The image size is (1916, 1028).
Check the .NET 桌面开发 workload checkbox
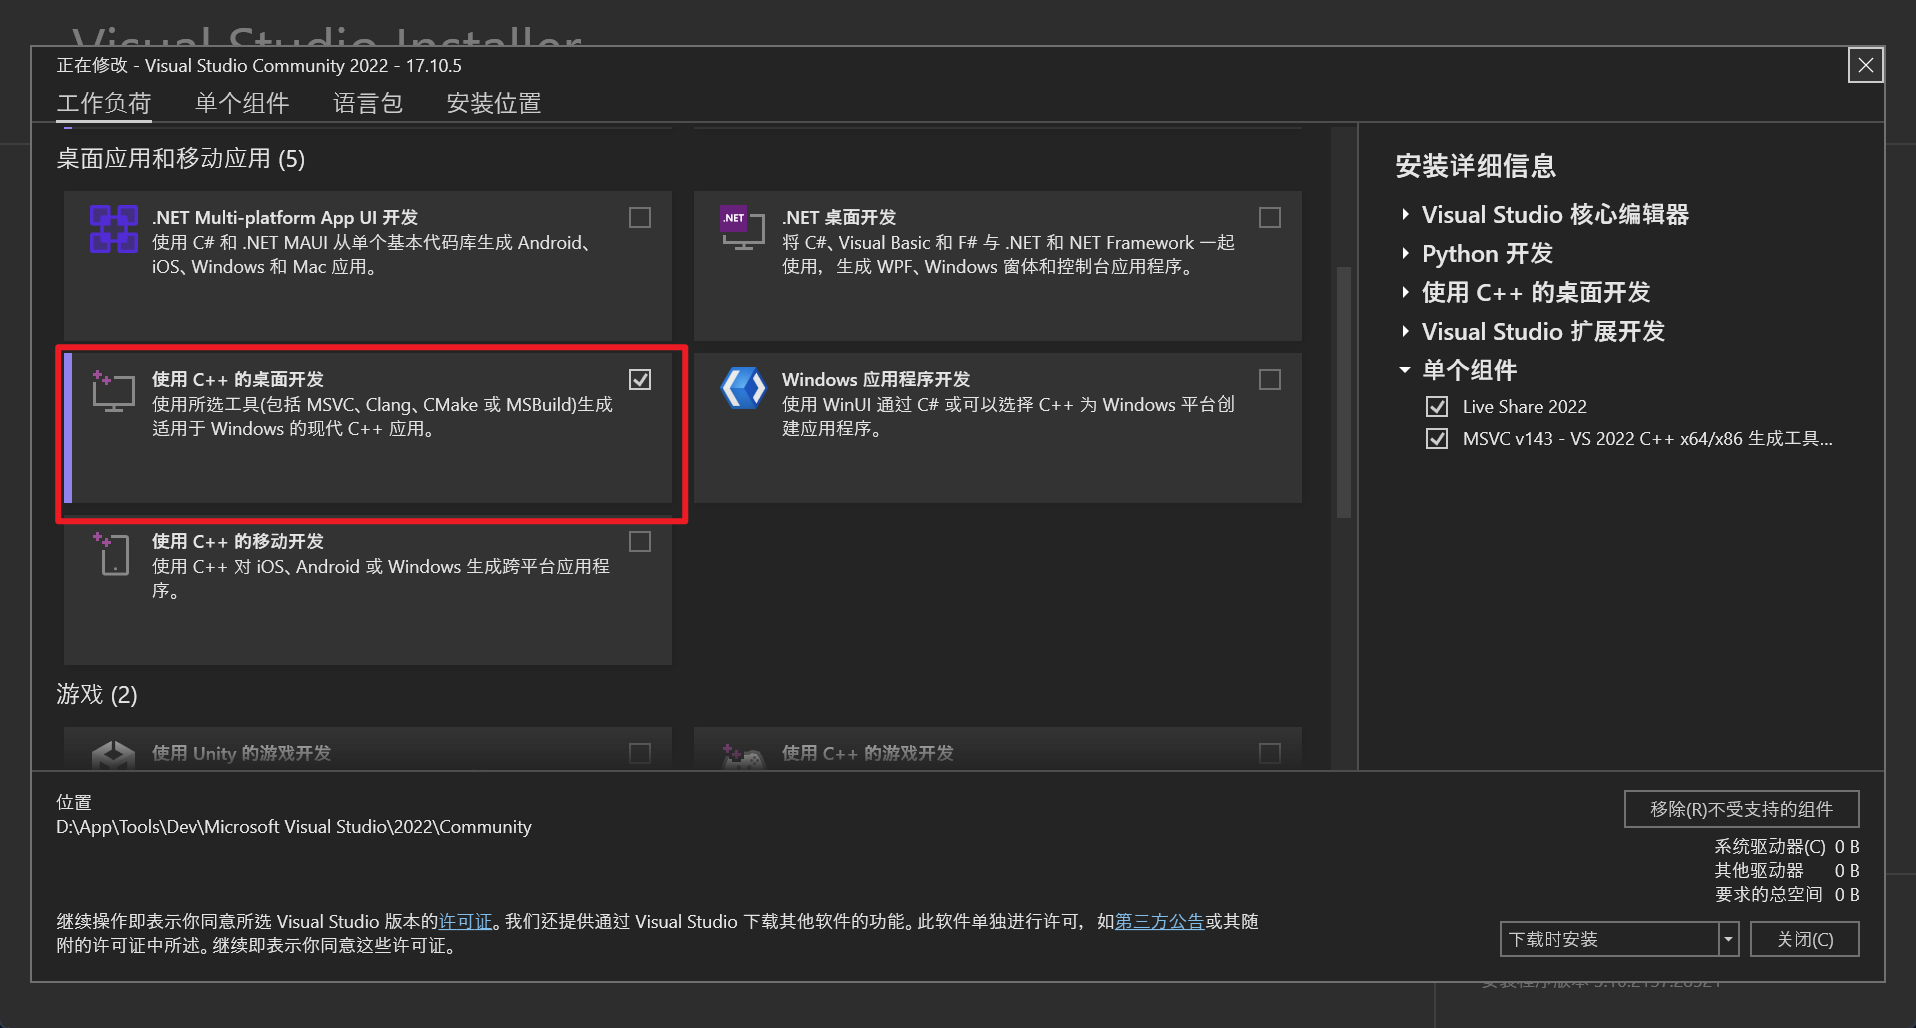click(1270, 218)
